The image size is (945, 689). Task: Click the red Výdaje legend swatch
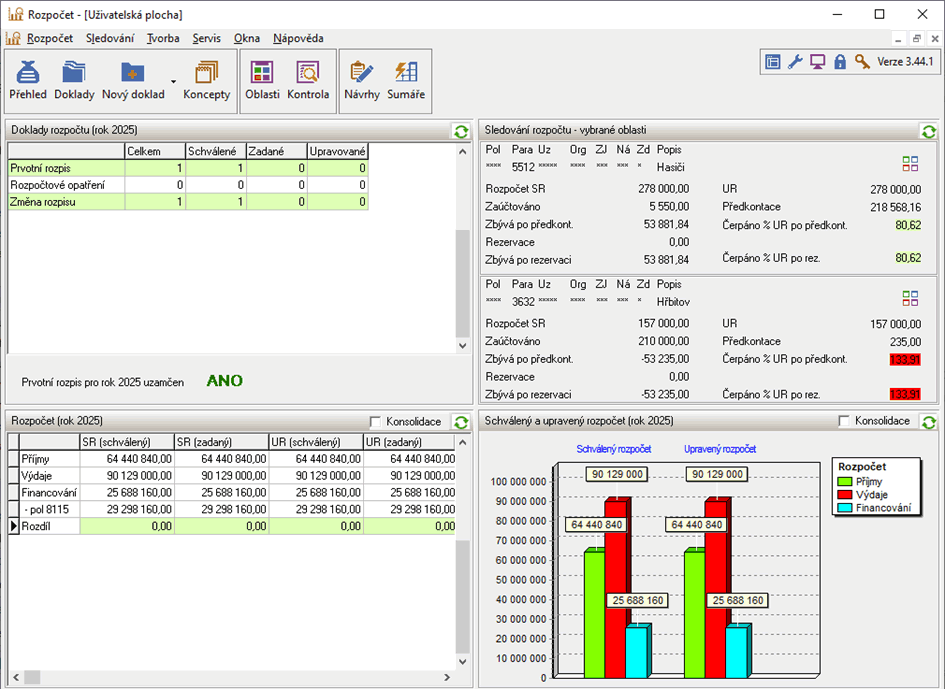[x=847, y=495]
